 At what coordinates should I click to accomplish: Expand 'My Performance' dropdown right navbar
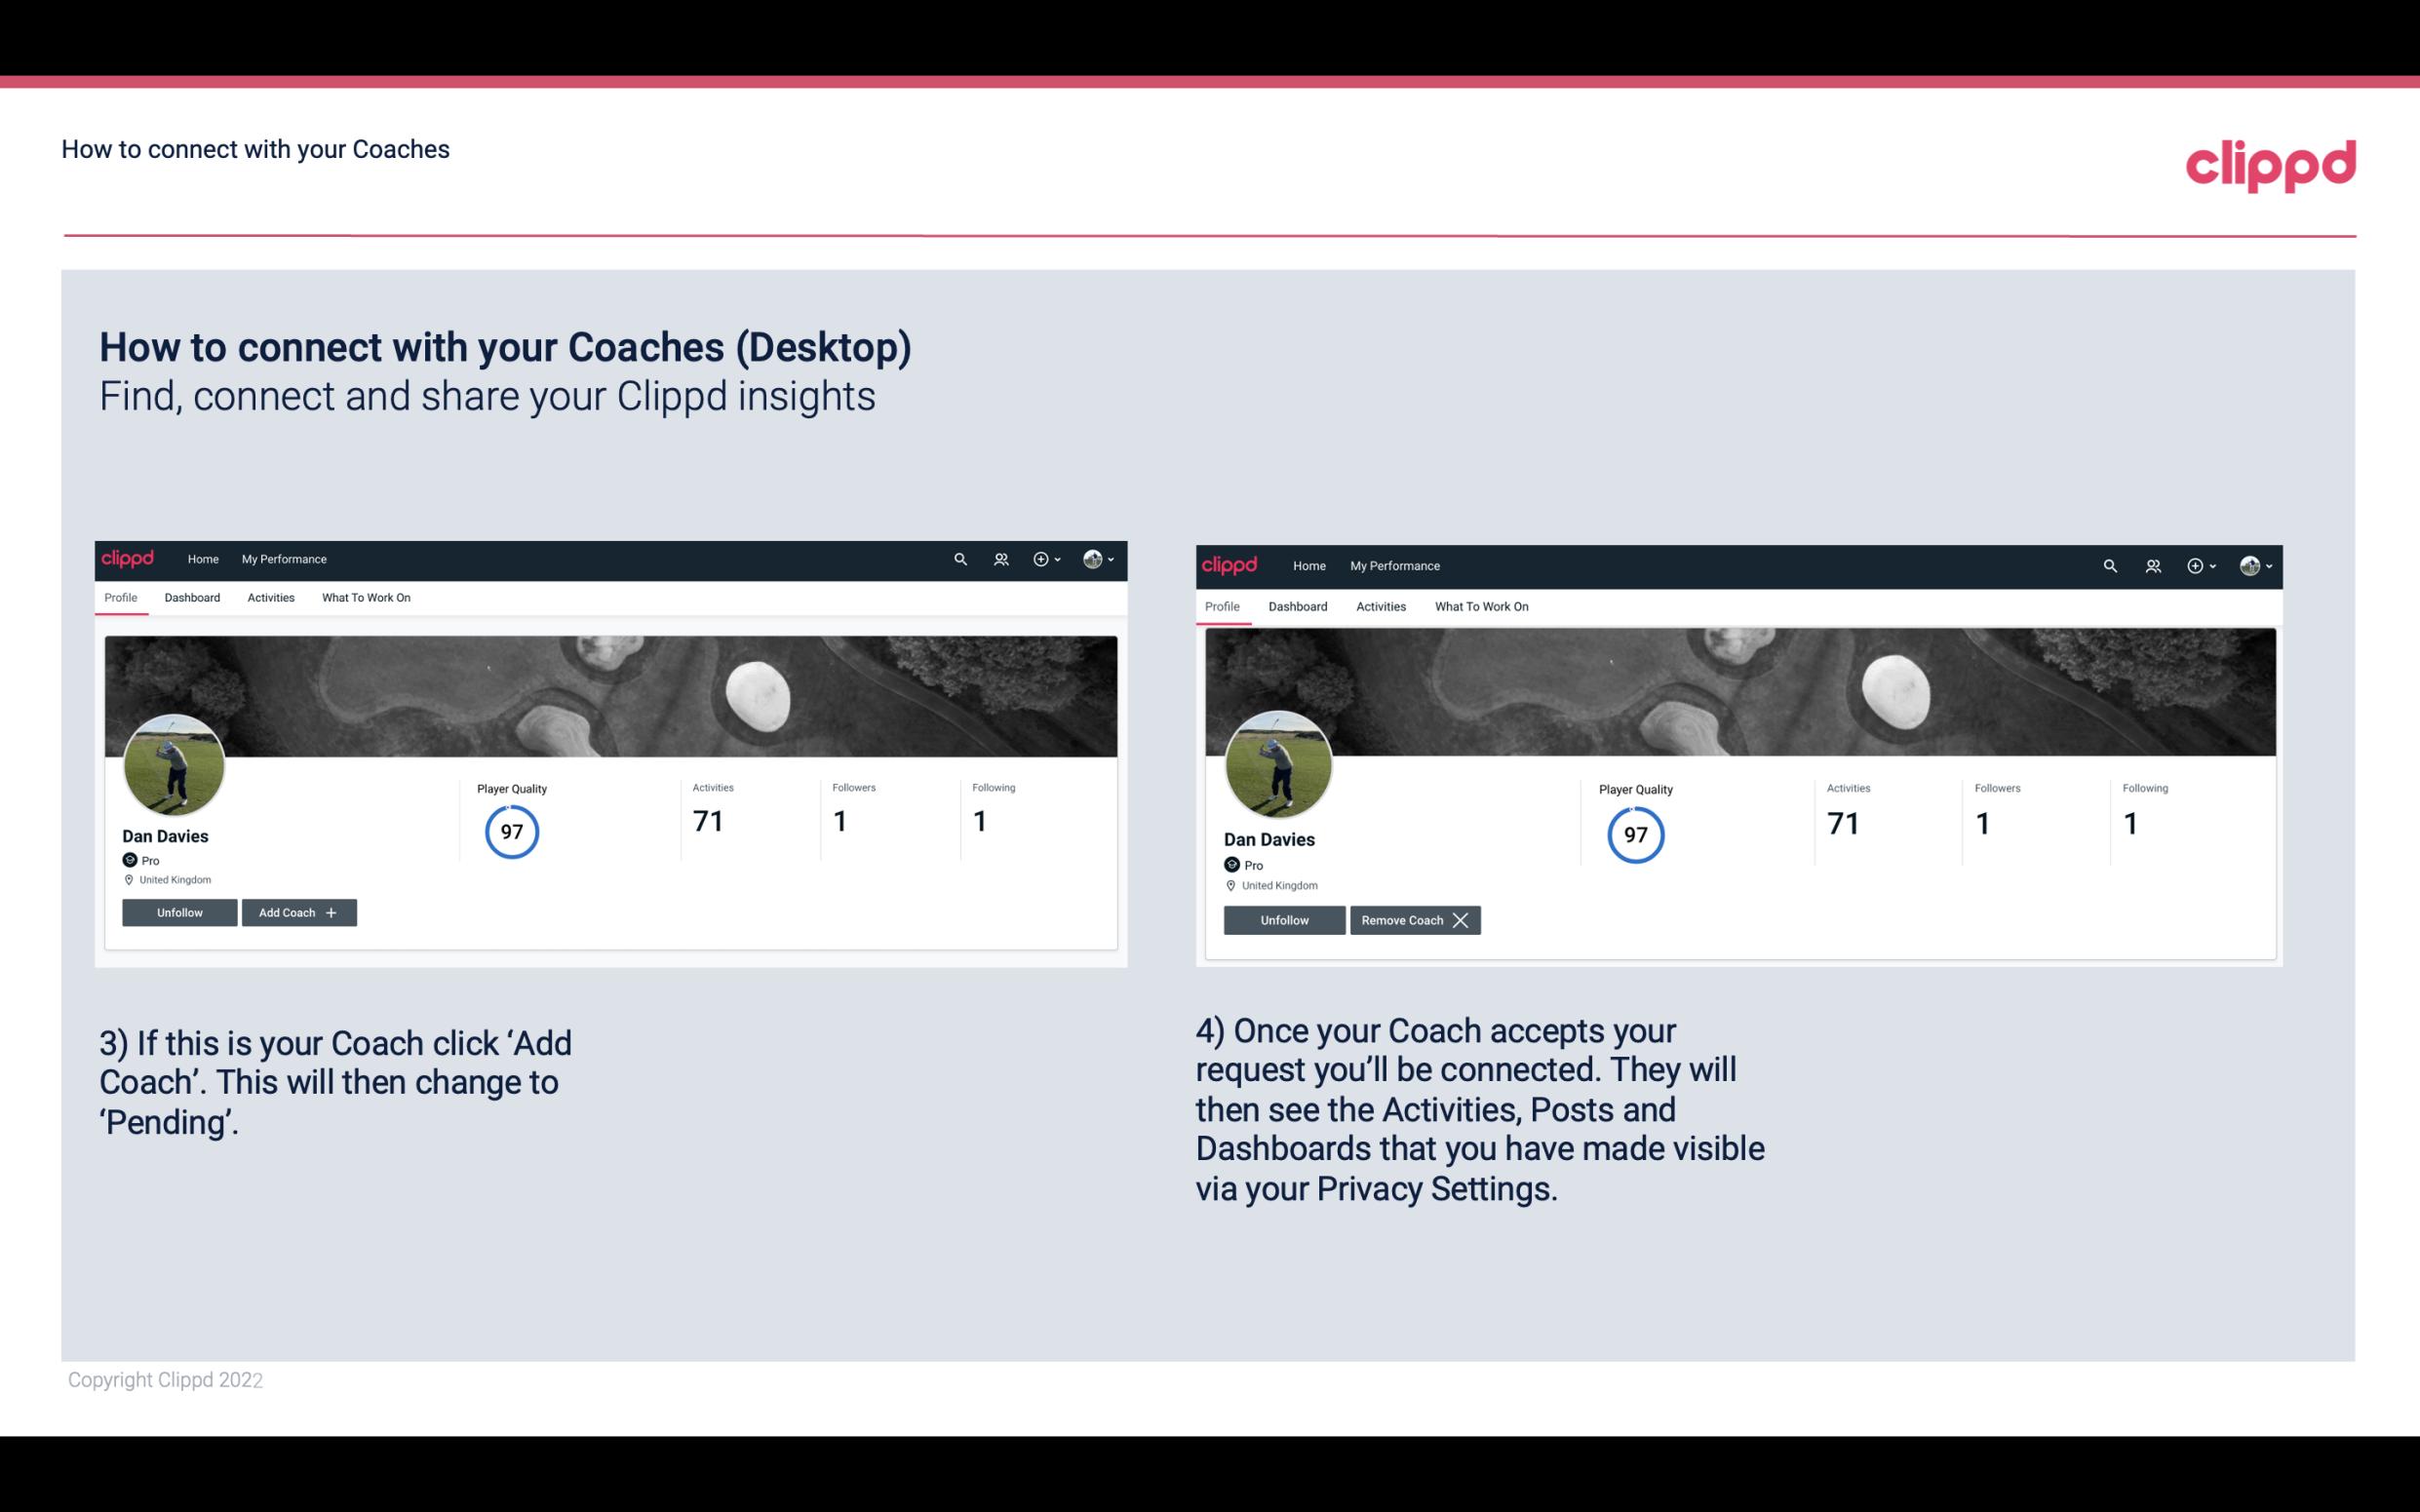click(1394, 564)
